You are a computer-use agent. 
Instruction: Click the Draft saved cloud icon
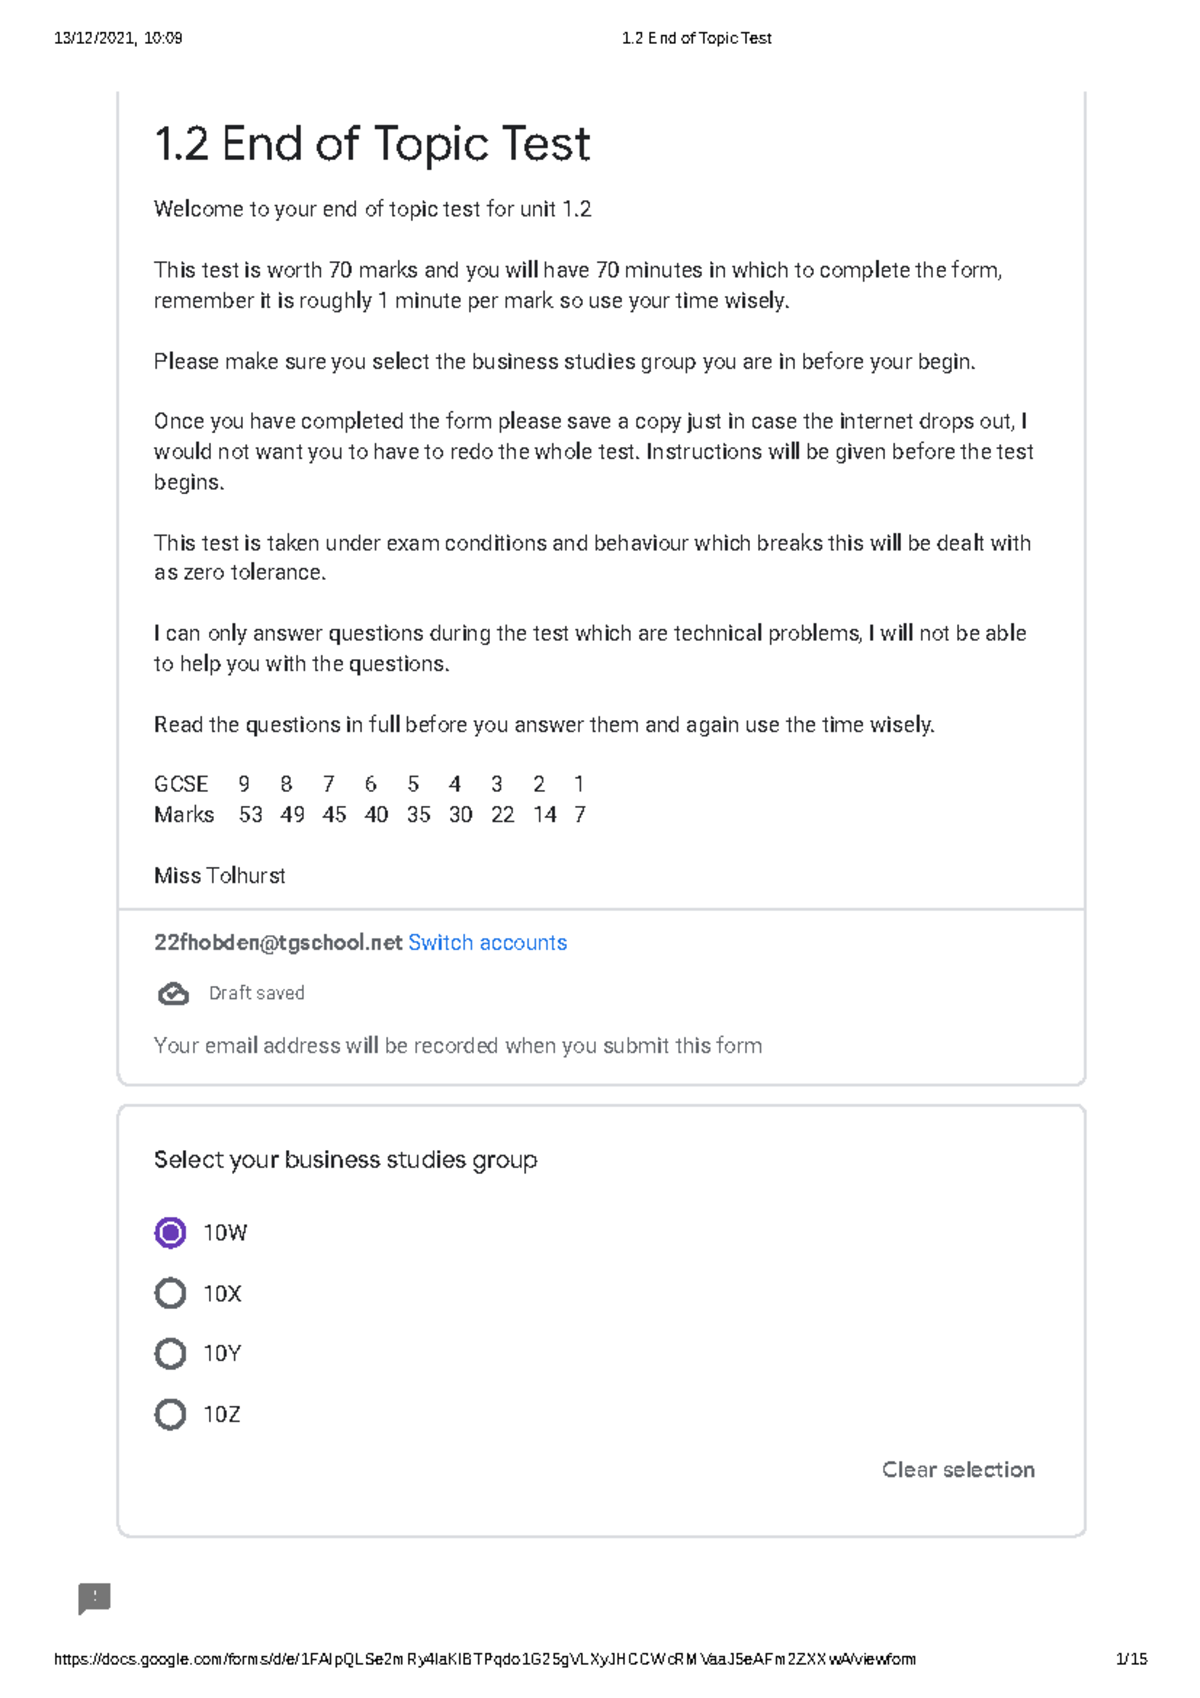tap(173, 994)
